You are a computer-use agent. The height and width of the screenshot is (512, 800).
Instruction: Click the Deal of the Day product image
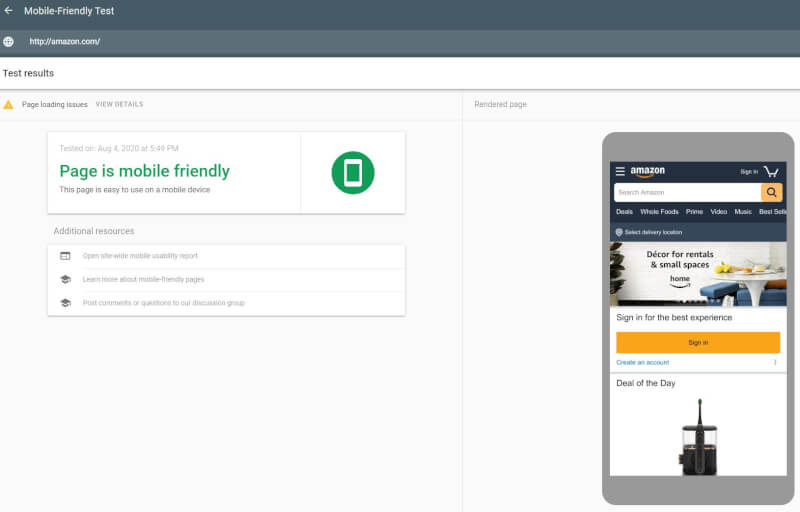click(x=698, y=437)
